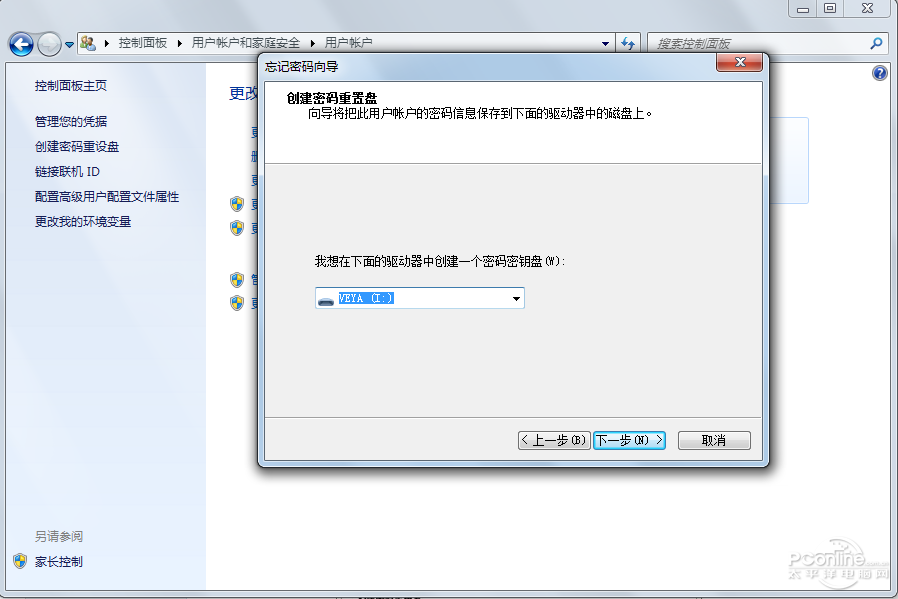Minimize the Control Panel window
This screenshot has width=898, height=599.
pos(803,9)
